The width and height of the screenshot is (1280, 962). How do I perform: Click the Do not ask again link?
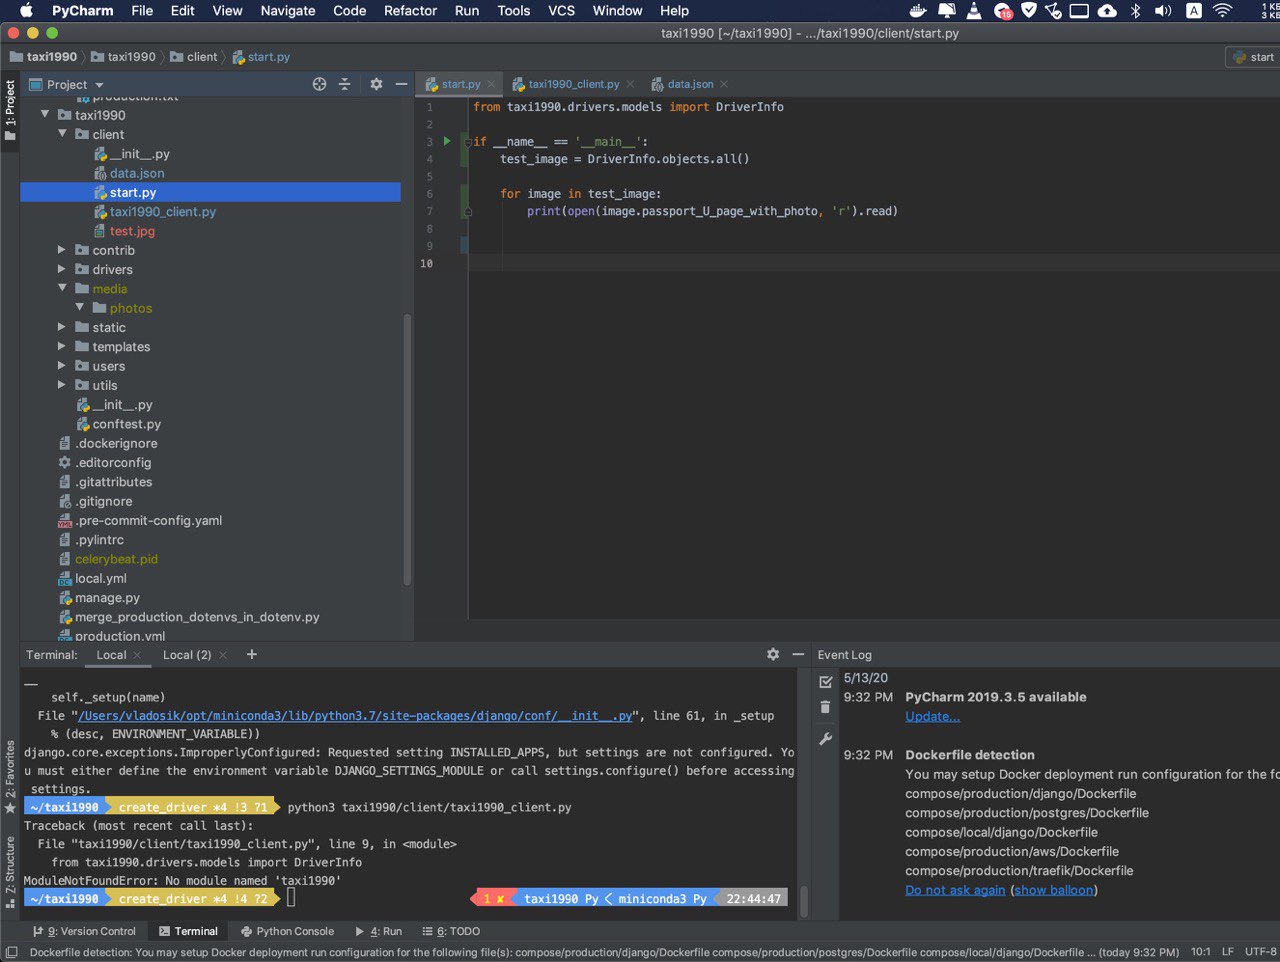pyautogui.click(x=955, y=890)
